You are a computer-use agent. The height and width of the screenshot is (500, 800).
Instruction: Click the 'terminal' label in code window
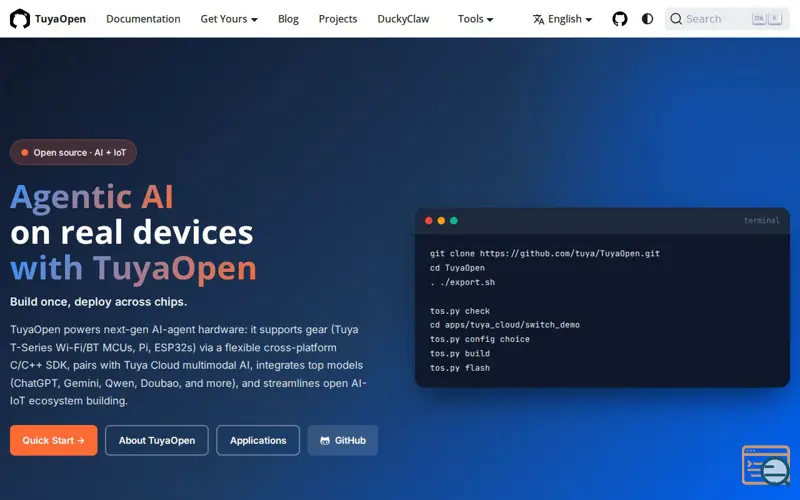[x=762, y=220]
